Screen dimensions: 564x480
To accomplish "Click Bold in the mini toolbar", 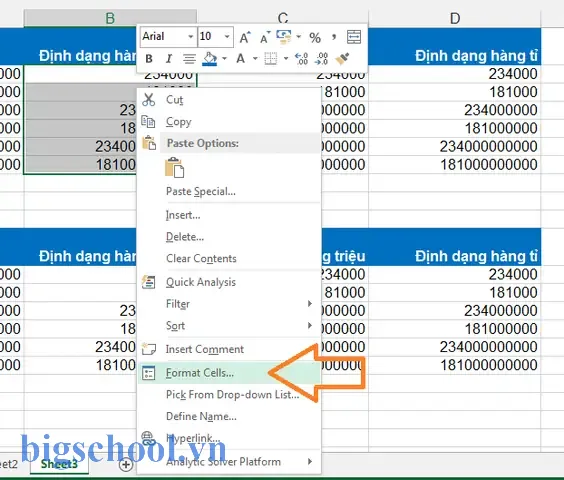I will tap(149, 58).
